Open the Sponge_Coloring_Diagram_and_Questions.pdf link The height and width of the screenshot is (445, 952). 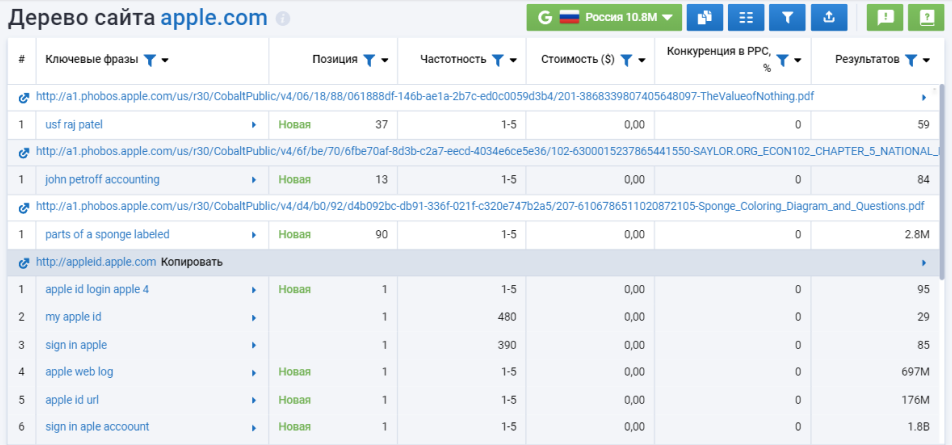pos(480,206)
